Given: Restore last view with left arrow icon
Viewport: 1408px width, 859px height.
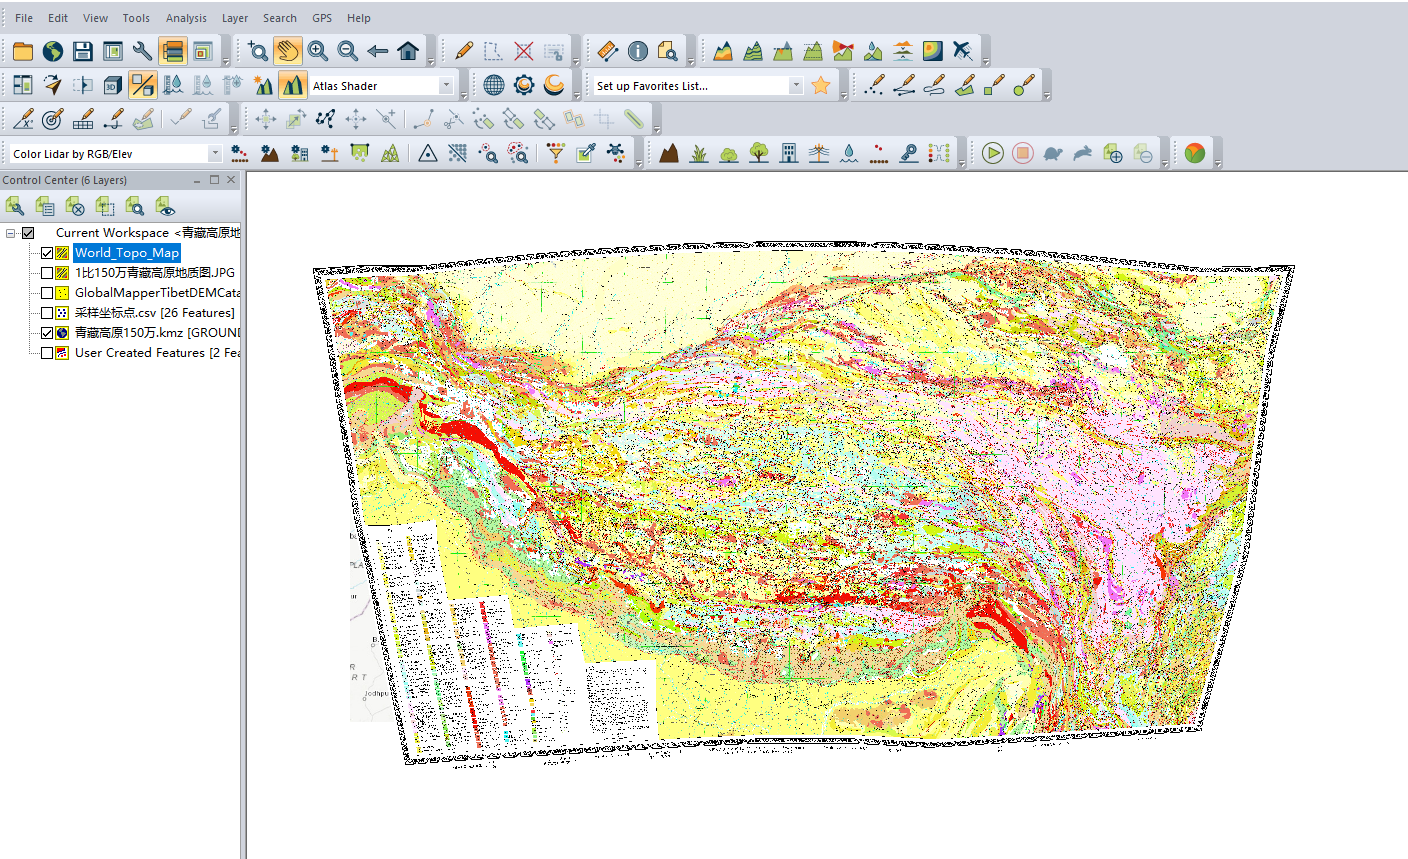Looking at the screenshot, I should pyautogui.click(x=378, y=51).
